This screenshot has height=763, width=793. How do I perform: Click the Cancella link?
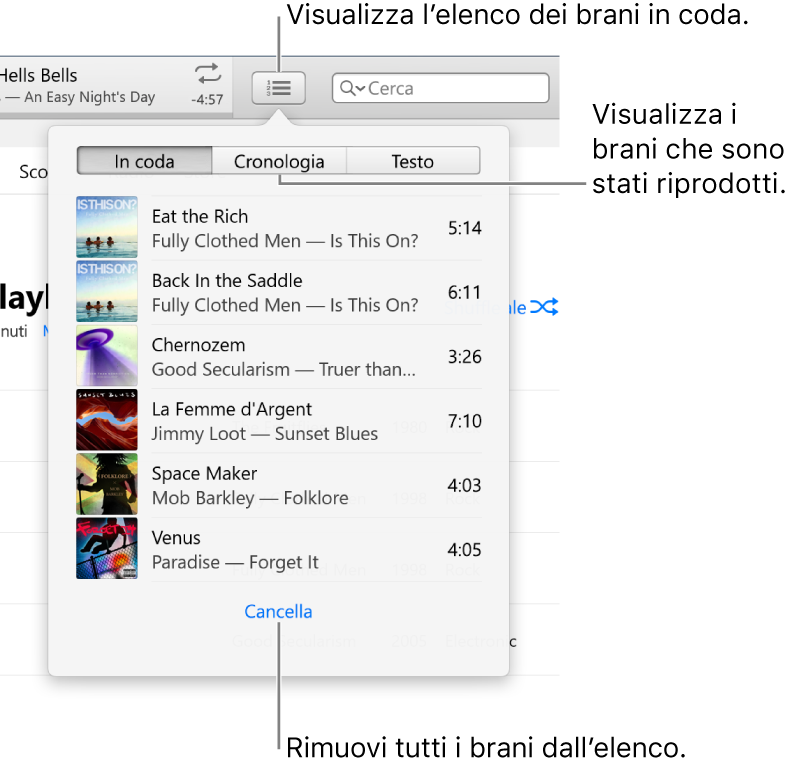(x=278, y=611)
